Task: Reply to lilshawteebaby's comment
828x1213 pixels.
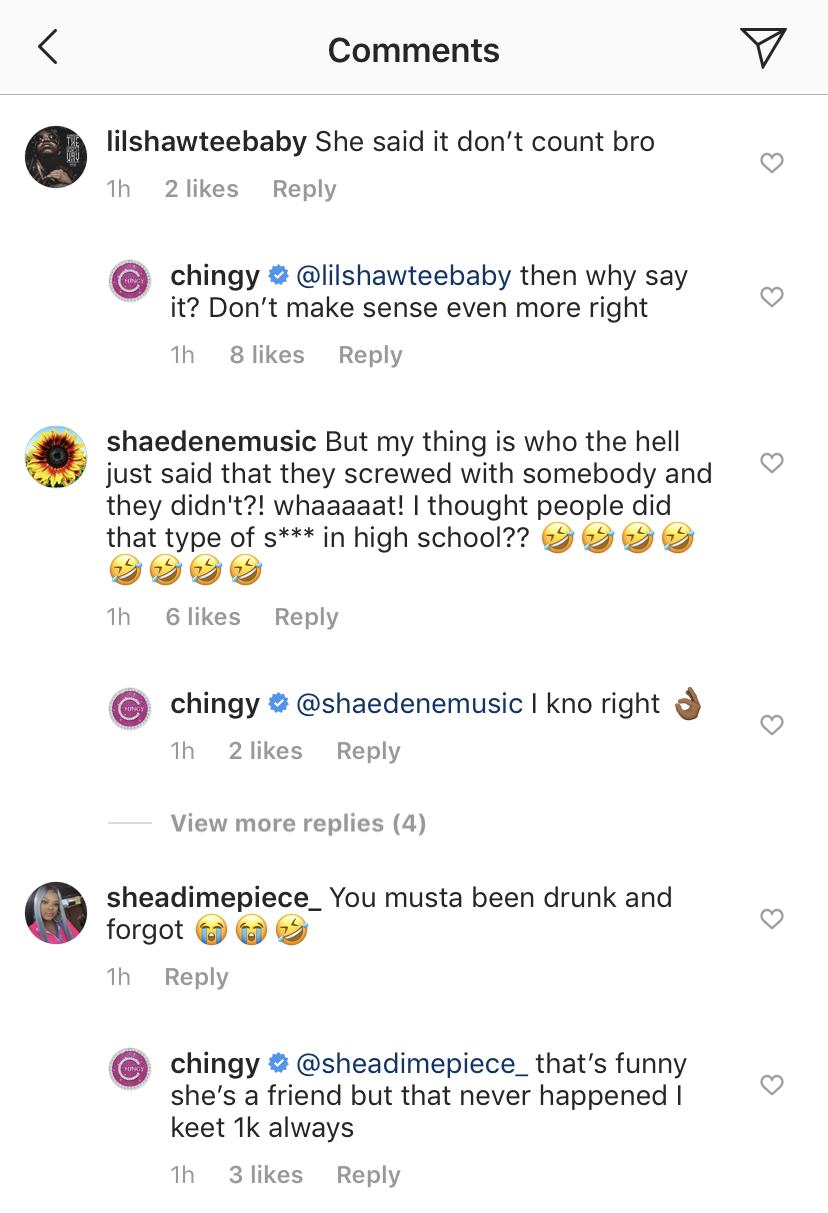Action: pyautogui.click(x=303, y=188)
